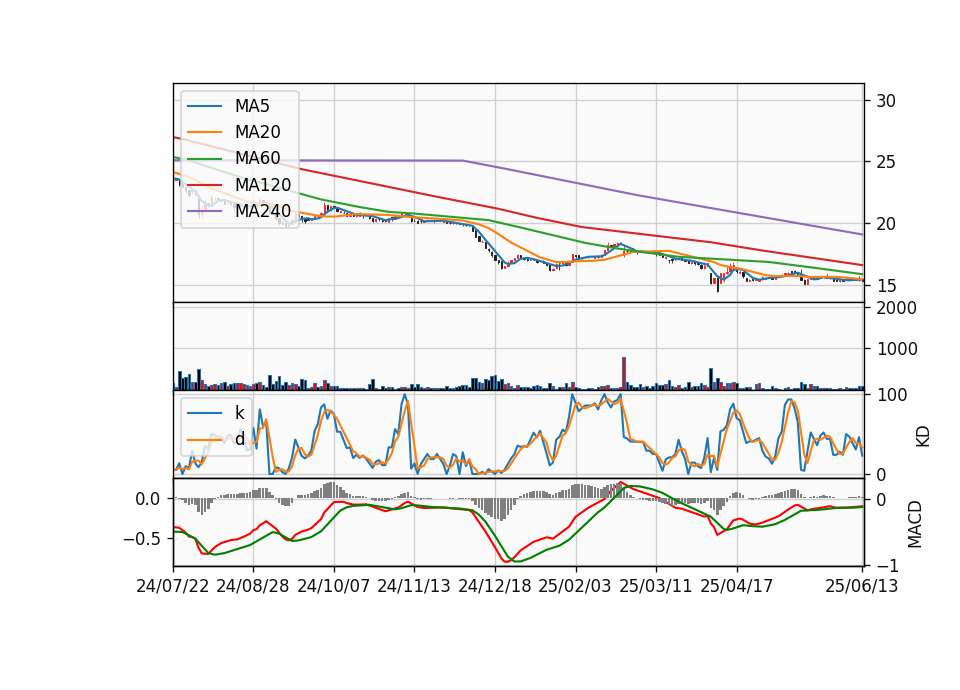960x690 pixels.
Task: Click the 24/07/22 date axis label
Action: pos(173,586)
